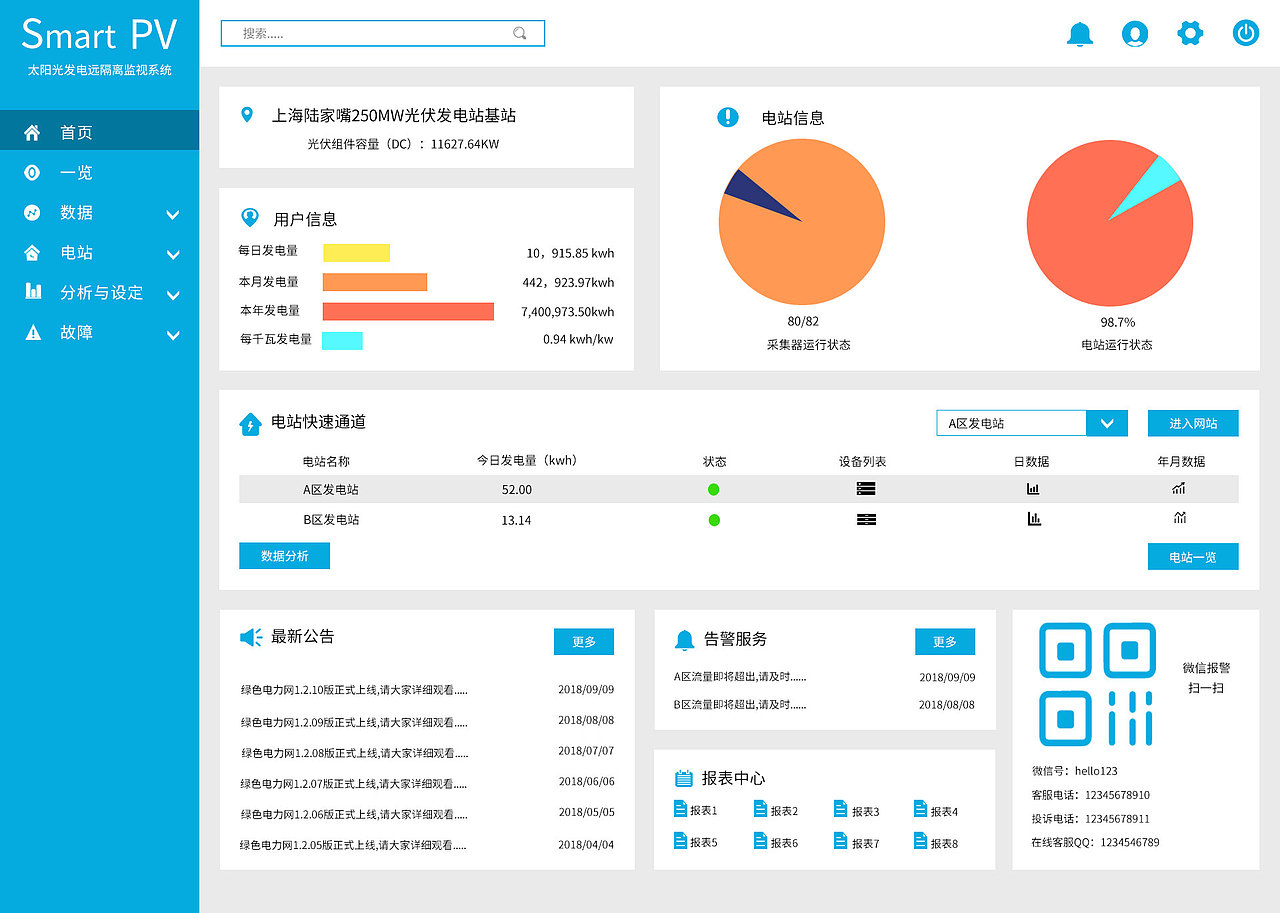Open the 报表5 document icon
The width and height of the screenshot is (1280, 913).
pyautogui.click(x=680, y=841)
